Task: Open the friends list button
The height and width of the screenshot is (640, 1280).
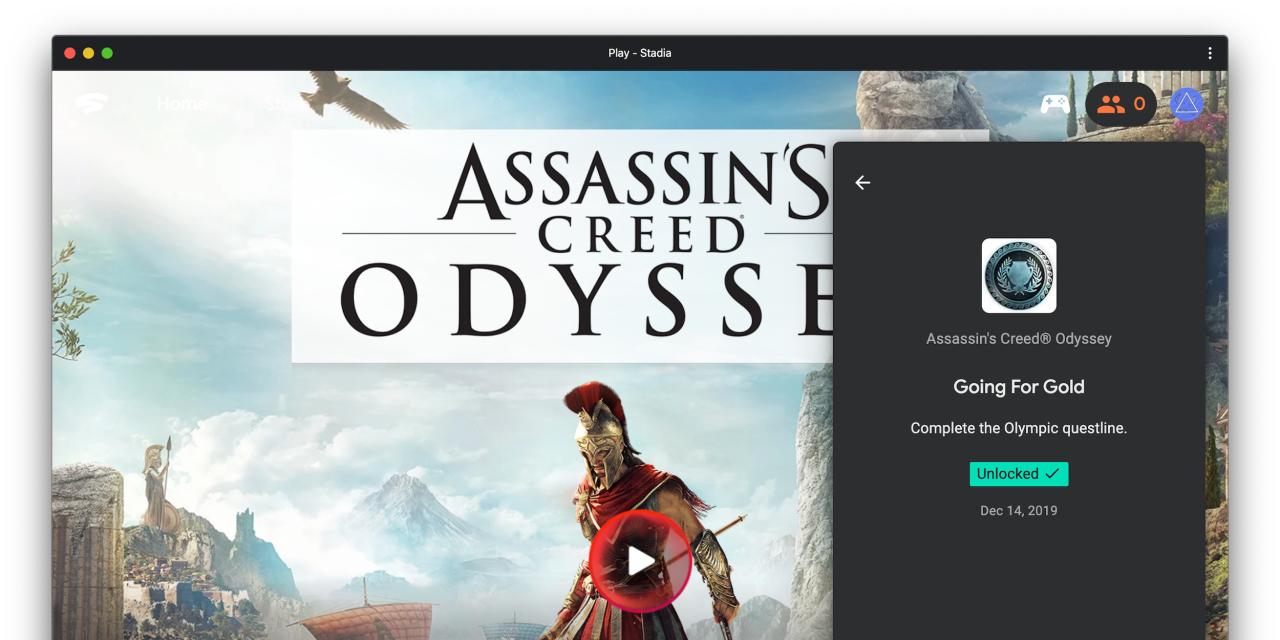Action: pyautogui.click(x=1120, y=104)
